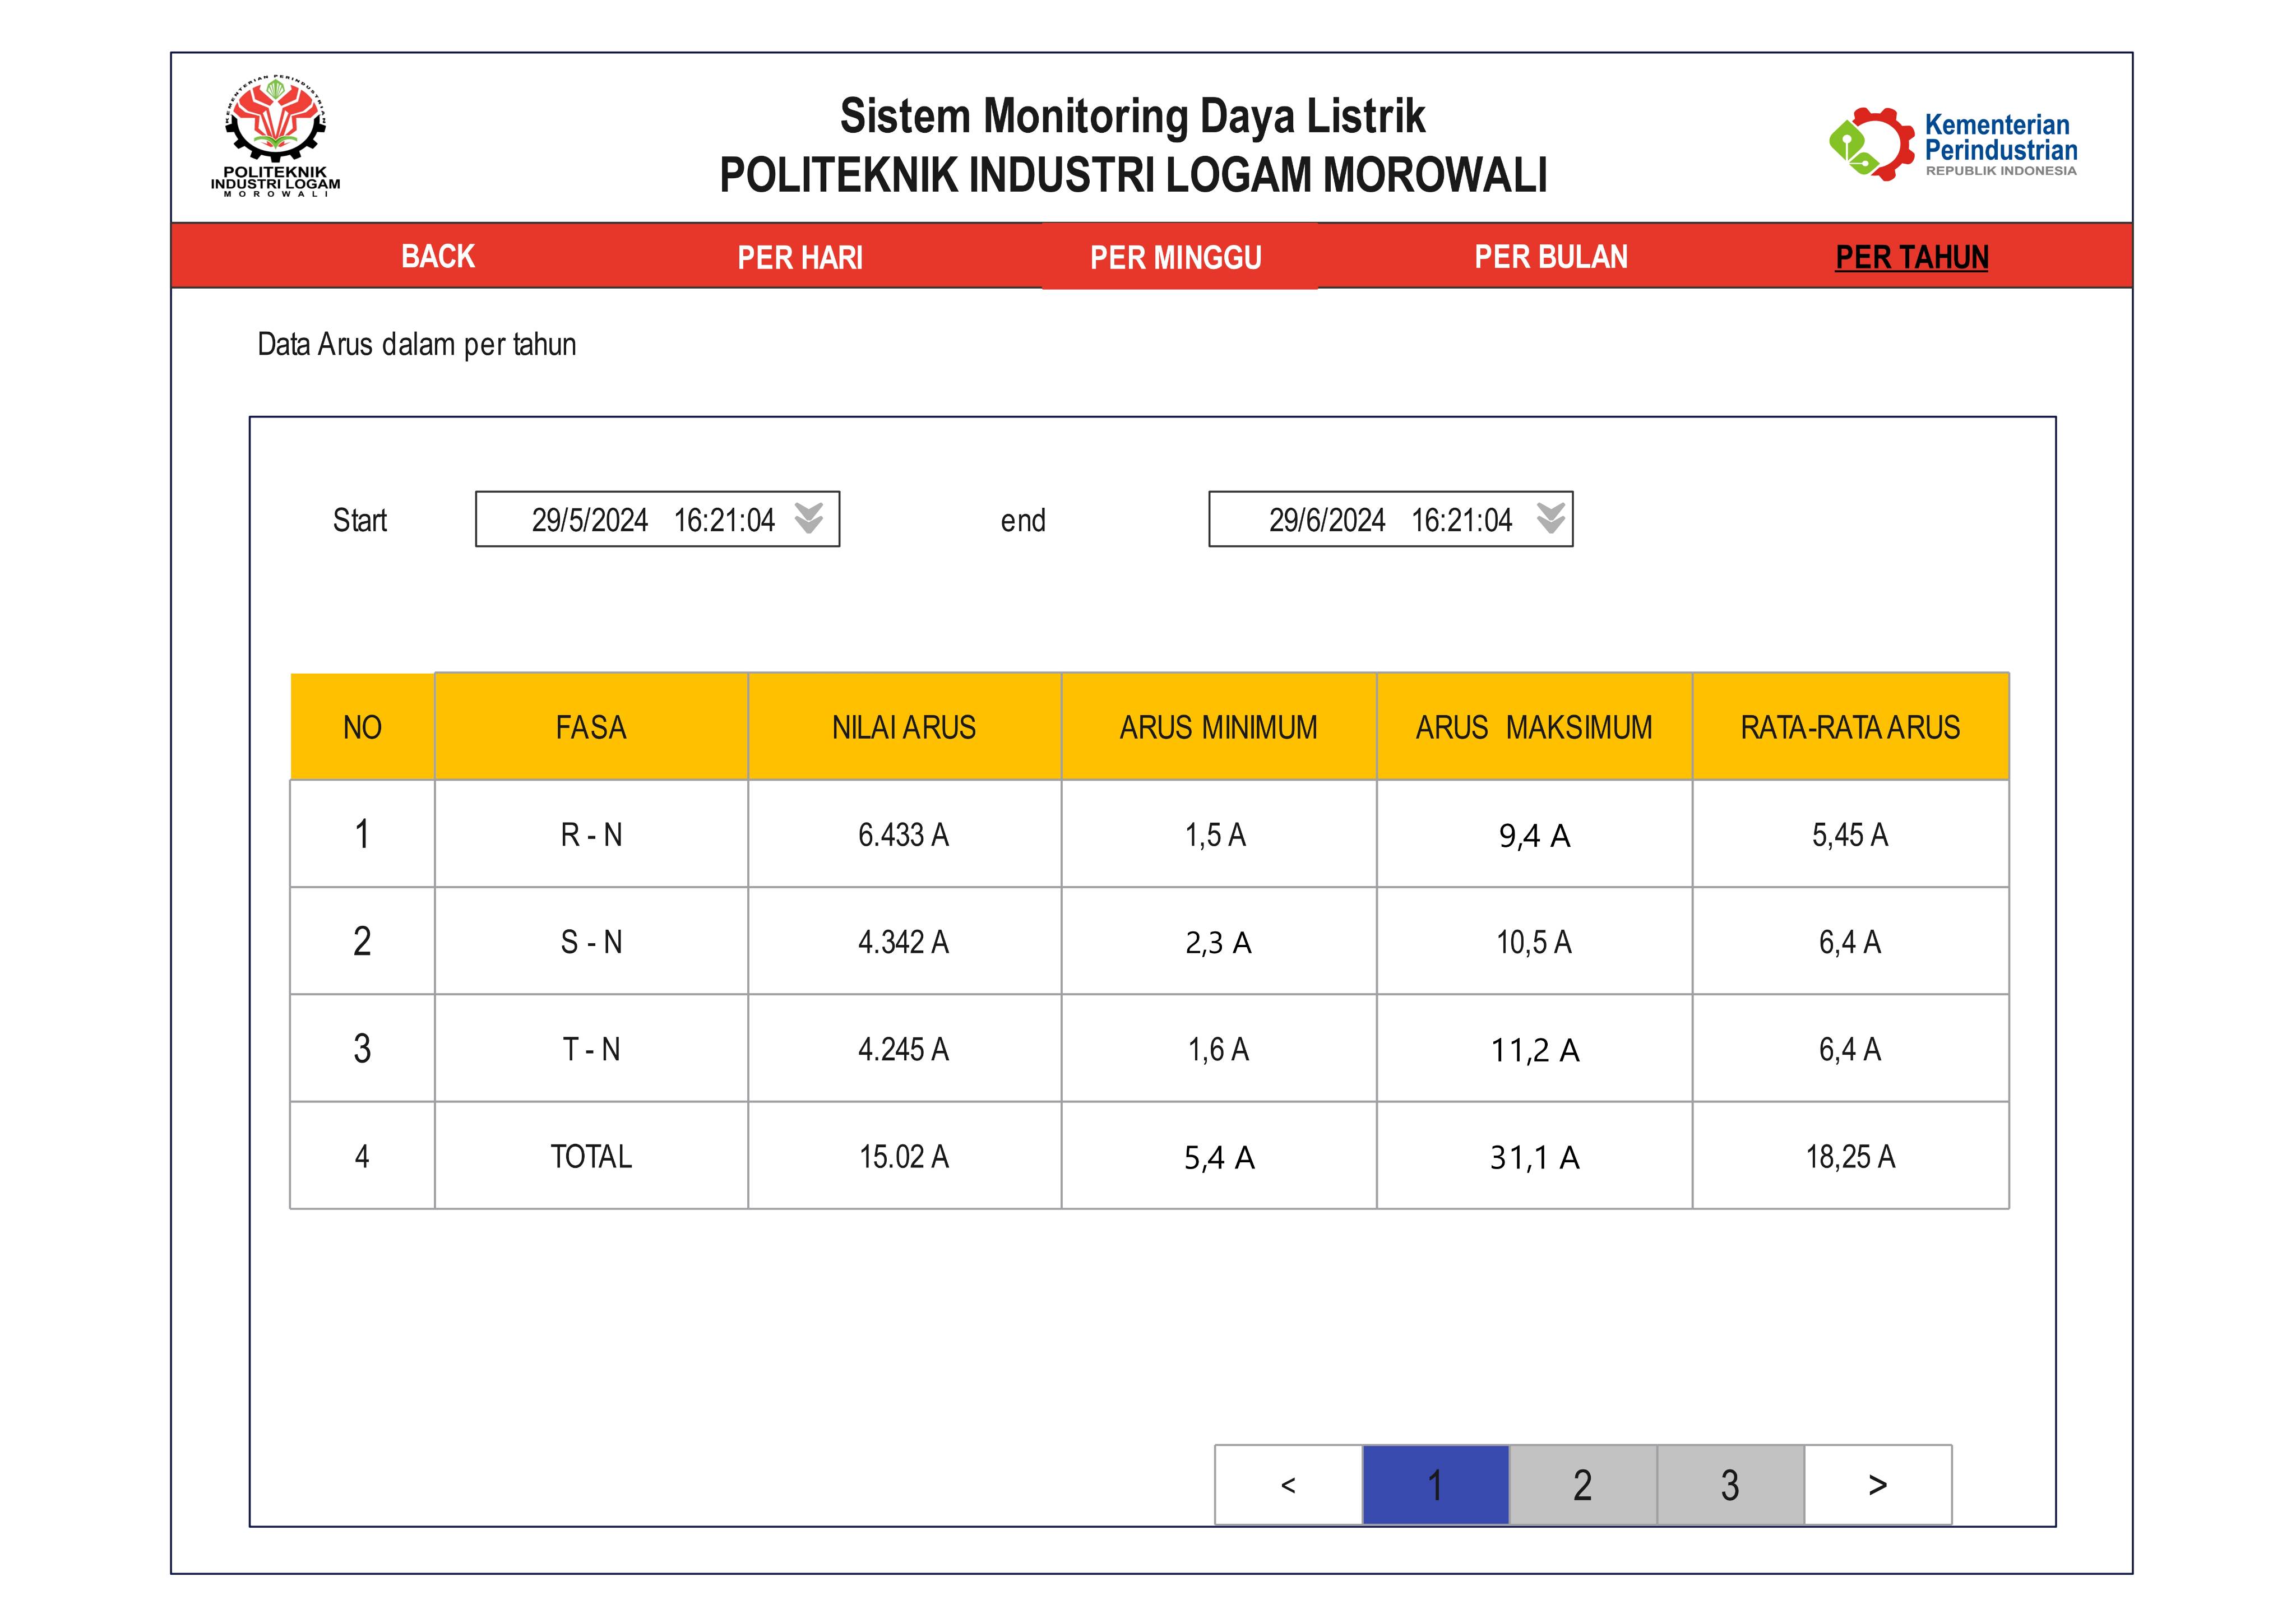The width and height of the screenshot is (2296, 1623).
Task: Go to previous page with < button
Action: point(1289,1485)
